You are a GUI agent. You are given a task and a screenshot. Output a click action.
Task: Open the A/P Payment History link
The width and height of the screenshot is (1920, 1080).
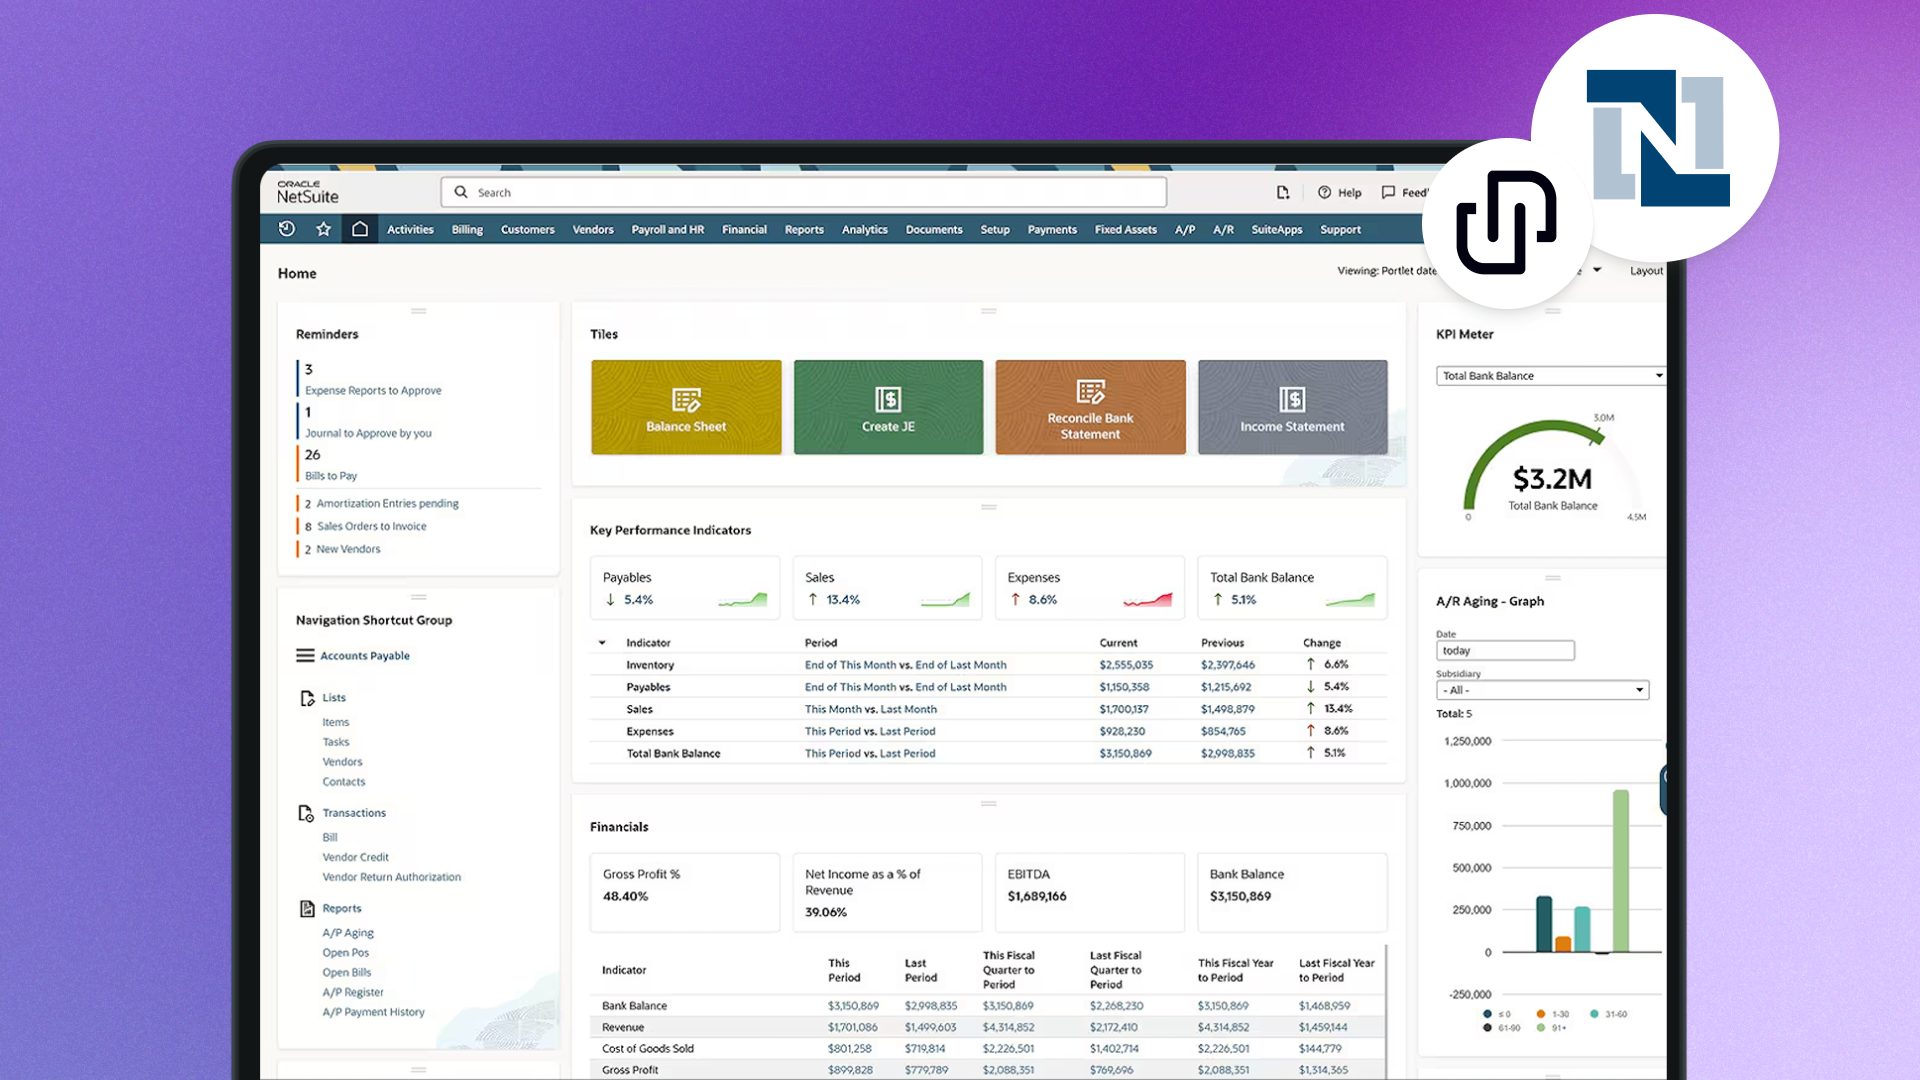click(373, 1013)
